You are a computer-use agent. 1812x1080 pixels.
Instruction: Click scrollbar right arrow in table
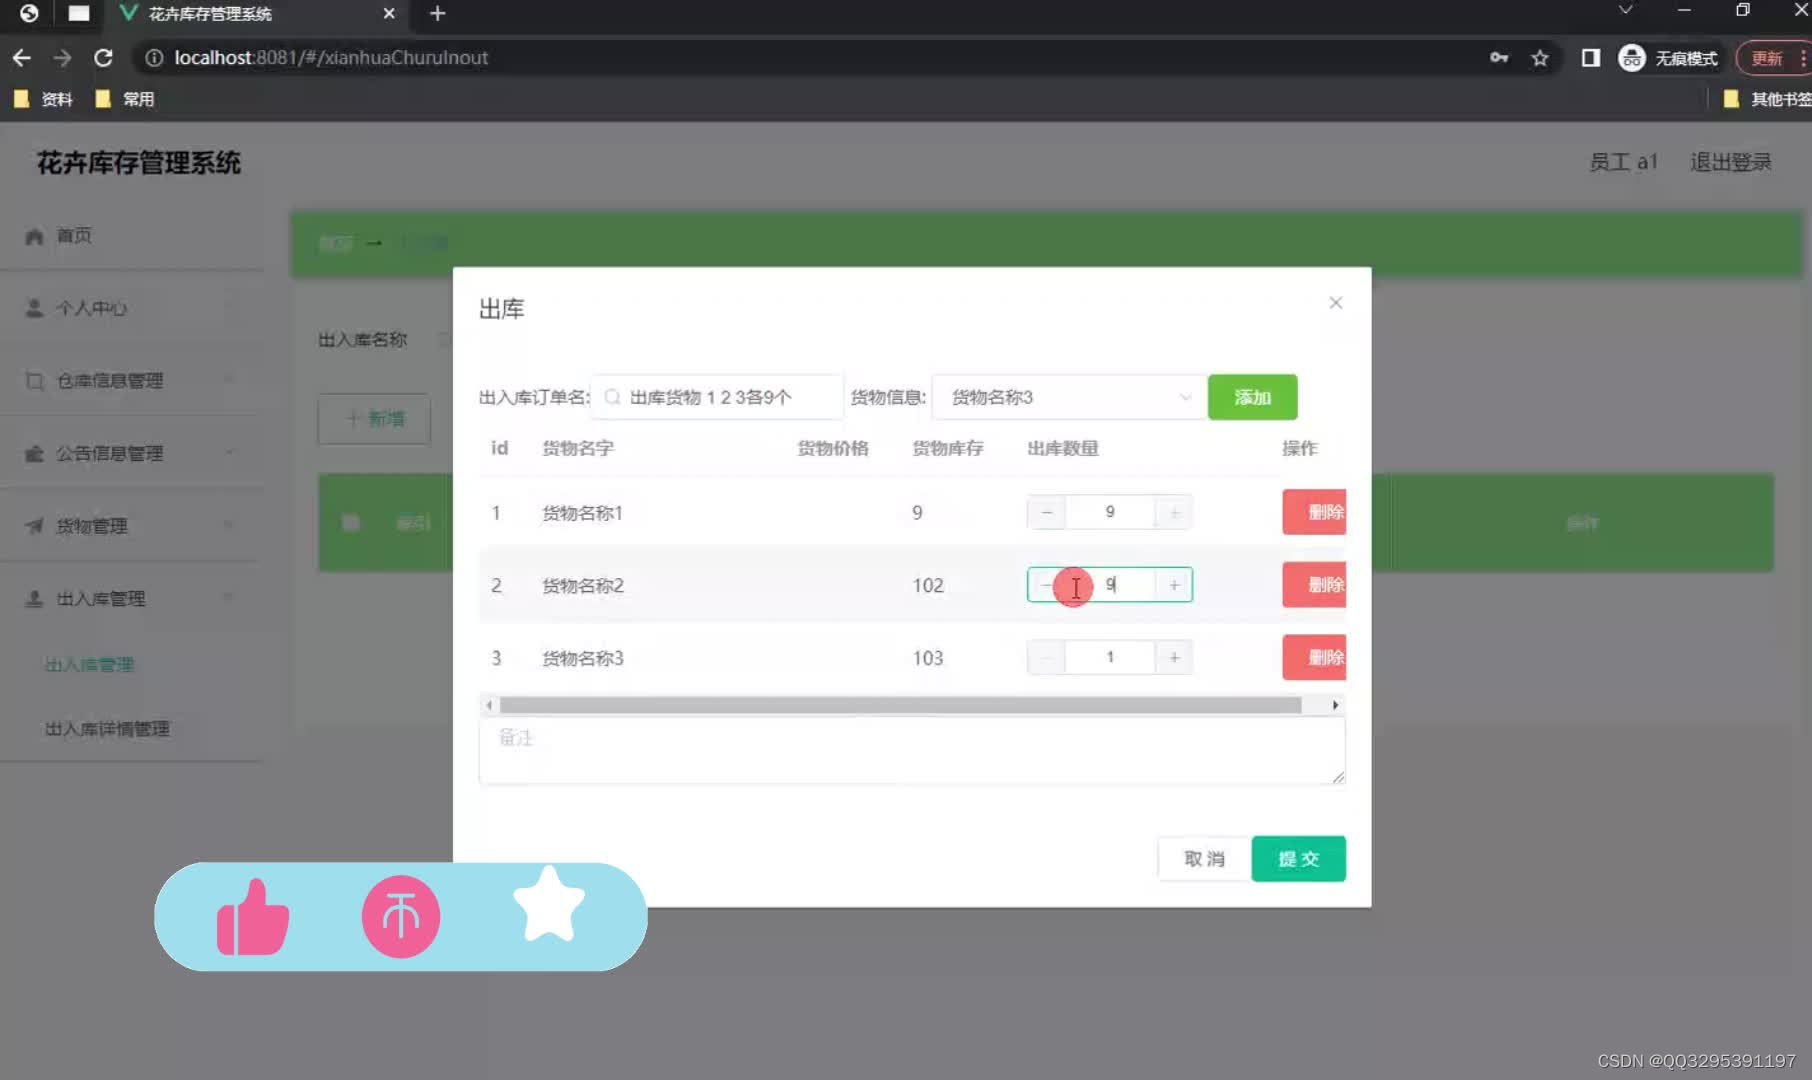(1335, 705)
